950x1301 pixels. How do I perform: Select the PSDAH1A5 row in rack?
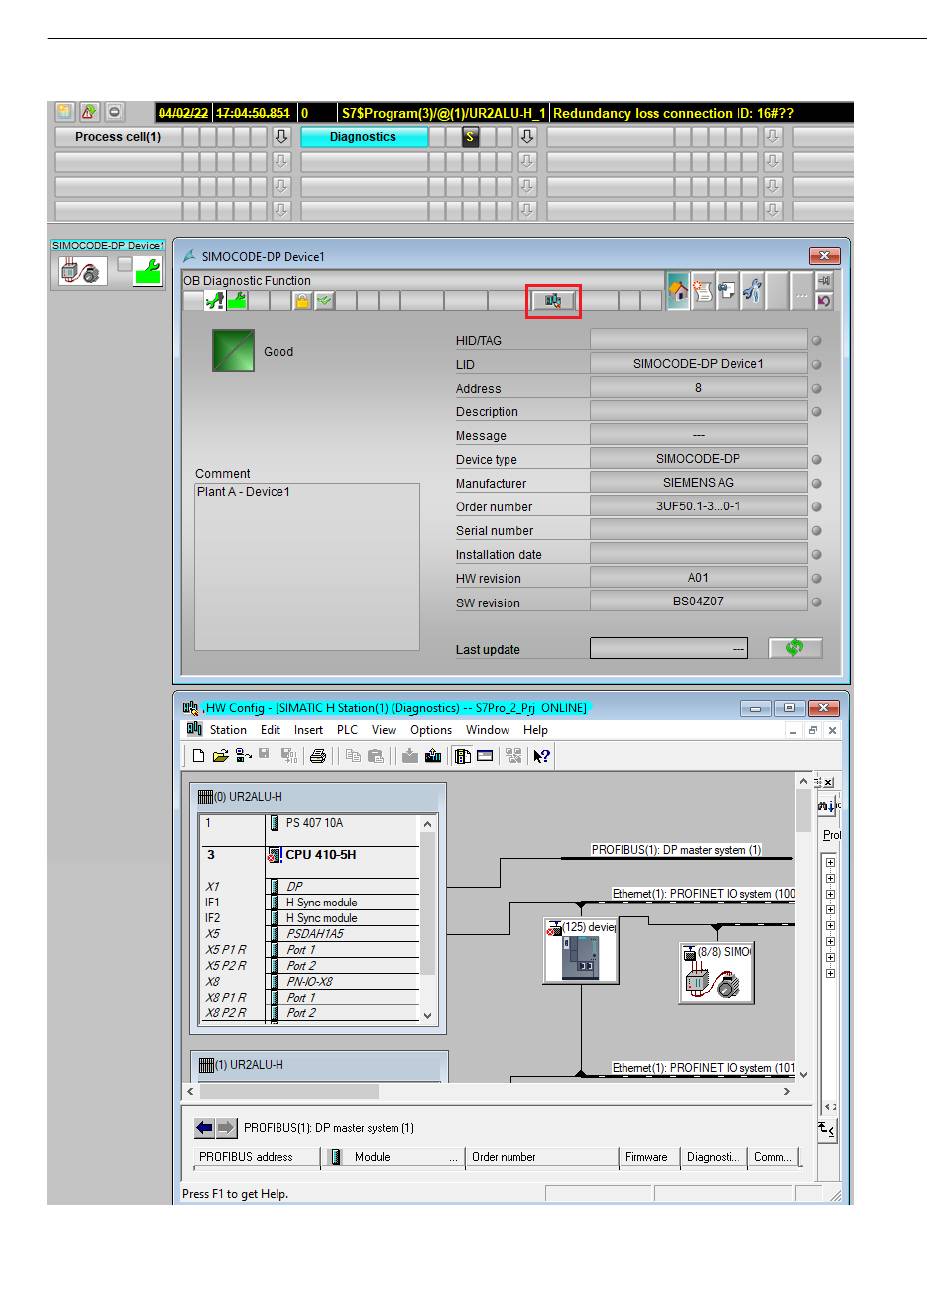[x=310, y=934]
